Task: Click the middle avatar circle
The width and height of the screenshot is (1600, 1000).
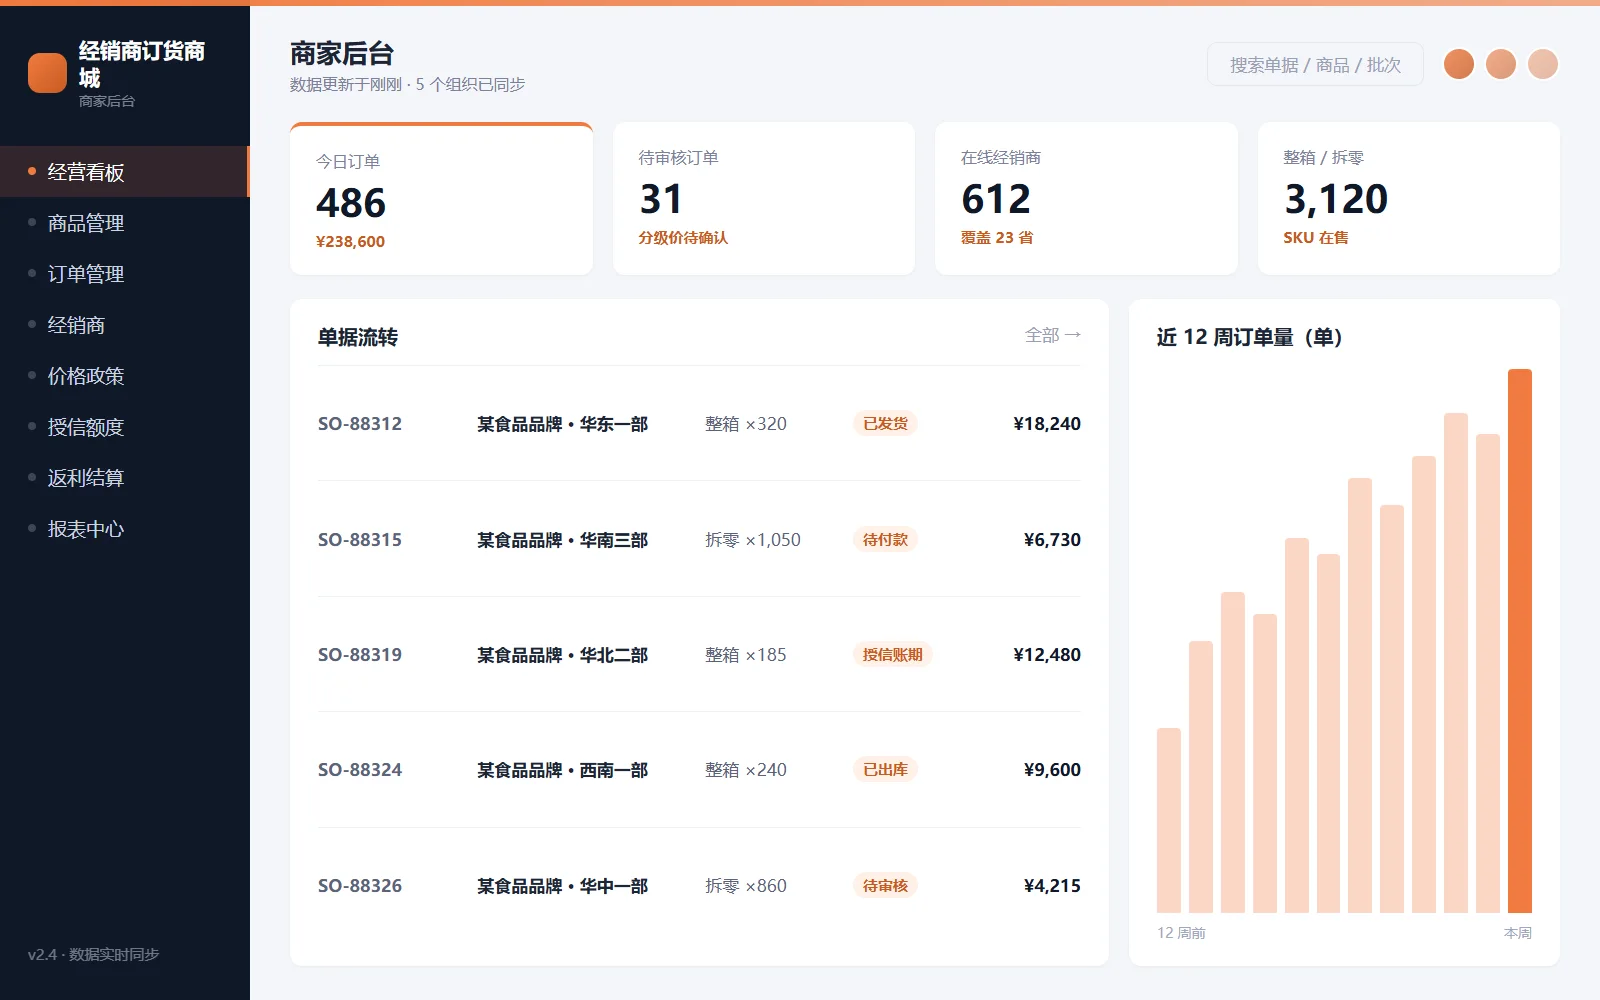Action: (x=1501, y=64)
